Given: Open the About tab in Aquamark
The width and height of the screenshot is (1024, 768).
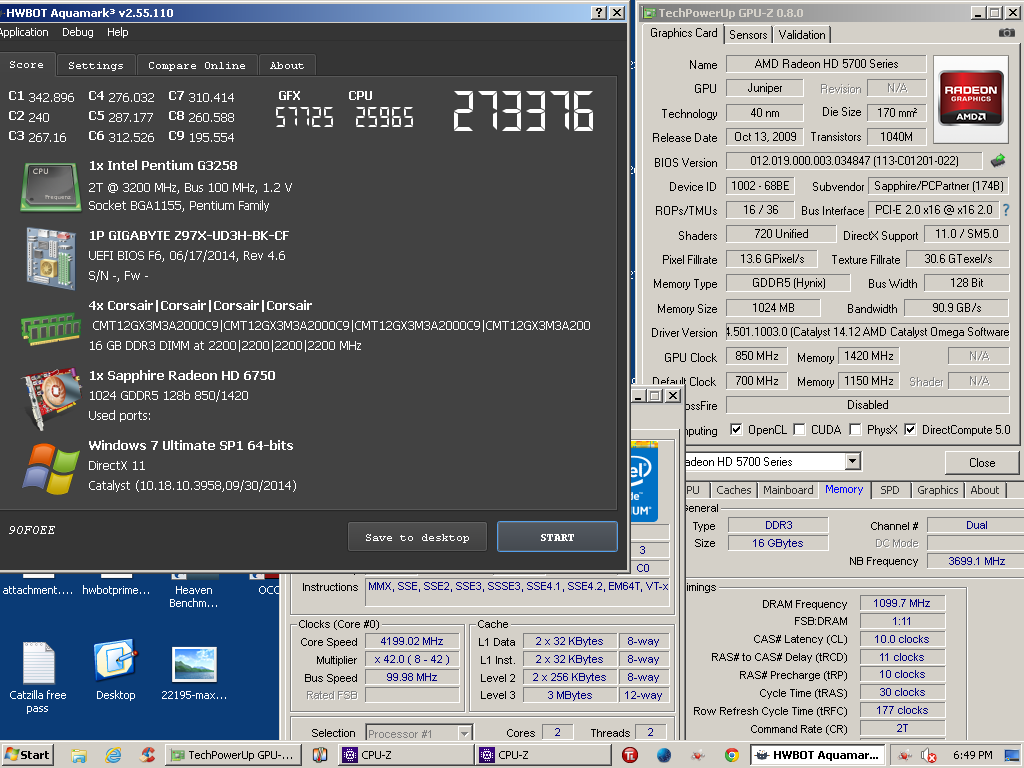Looking at the screenshot, I should coord(287,65).
